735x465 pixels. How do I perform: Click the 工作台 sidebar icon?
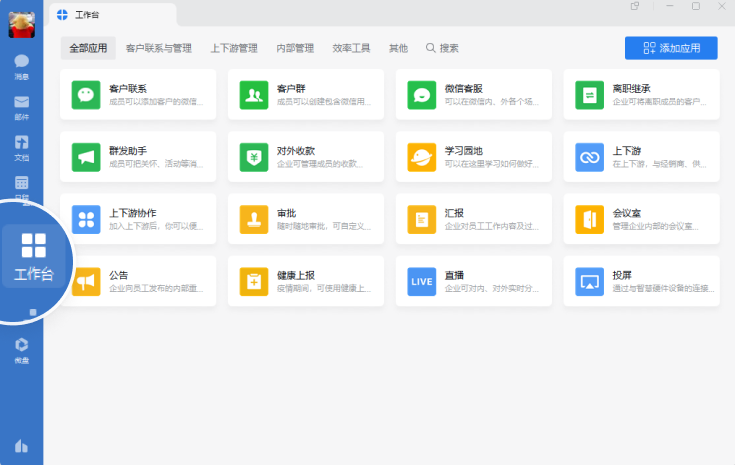[33, 257]
